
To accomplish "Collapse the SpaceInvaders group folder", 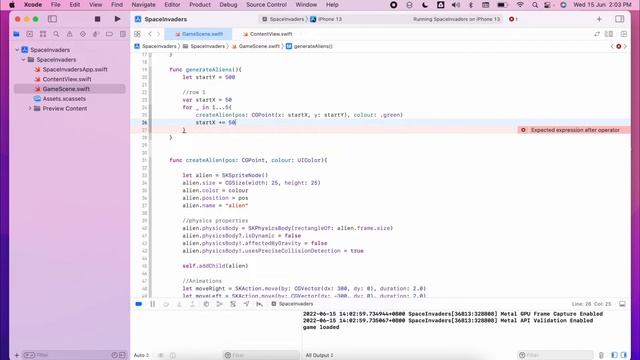I will click(x=23, y=60).
